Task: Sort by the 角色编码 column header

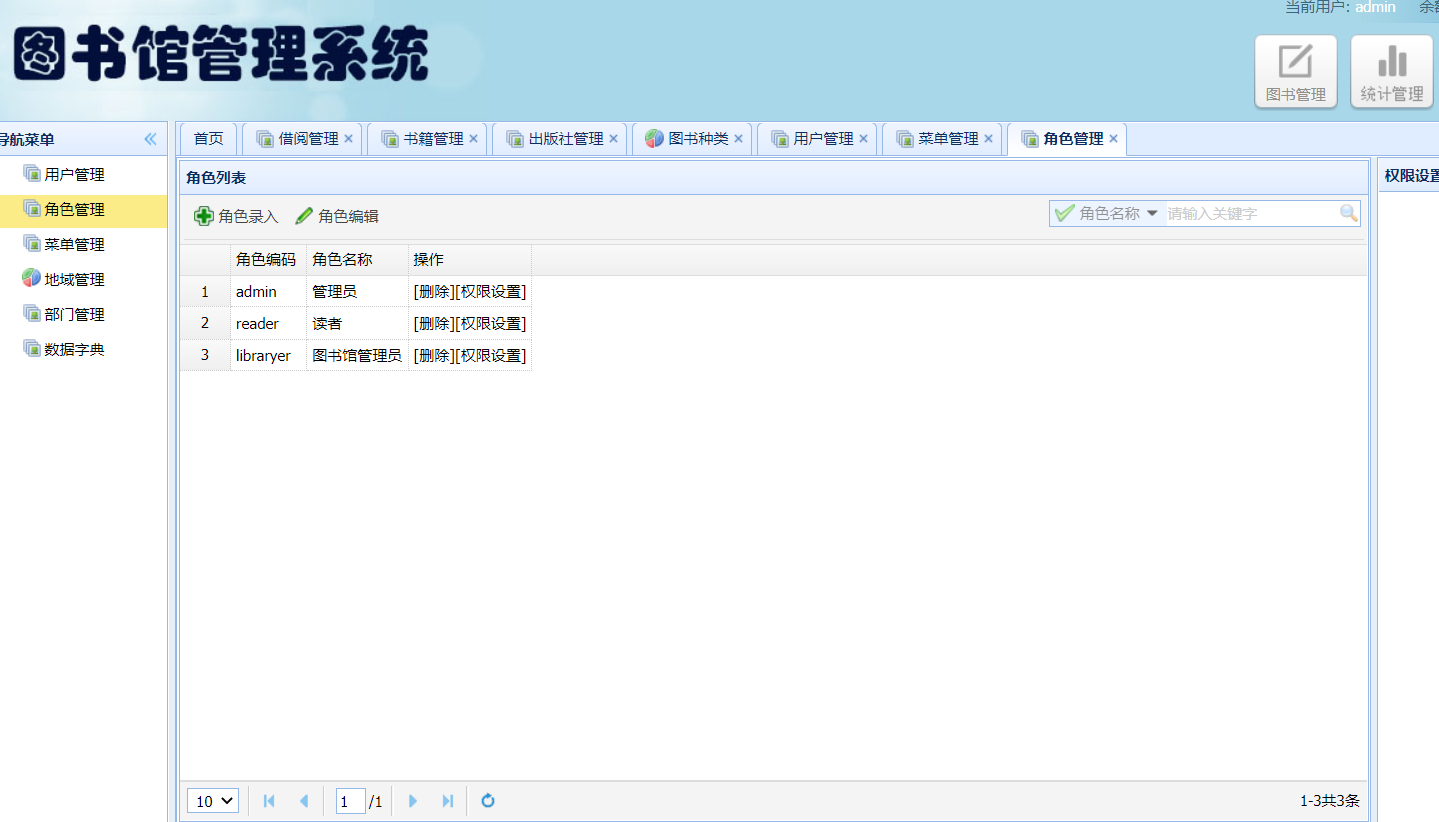Action: click(x=268, y=260)
